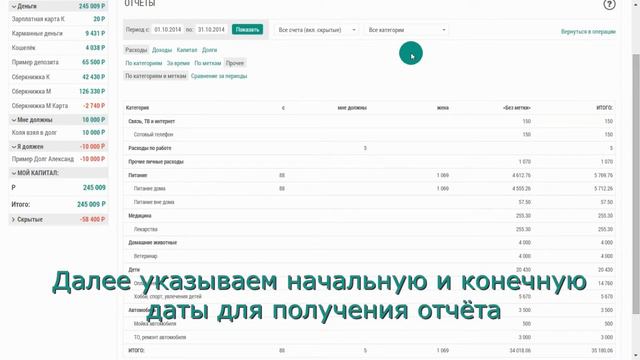Click the Ветеринар subcategory
This screenshot has height=360, width=640.
tap(146, 256)
